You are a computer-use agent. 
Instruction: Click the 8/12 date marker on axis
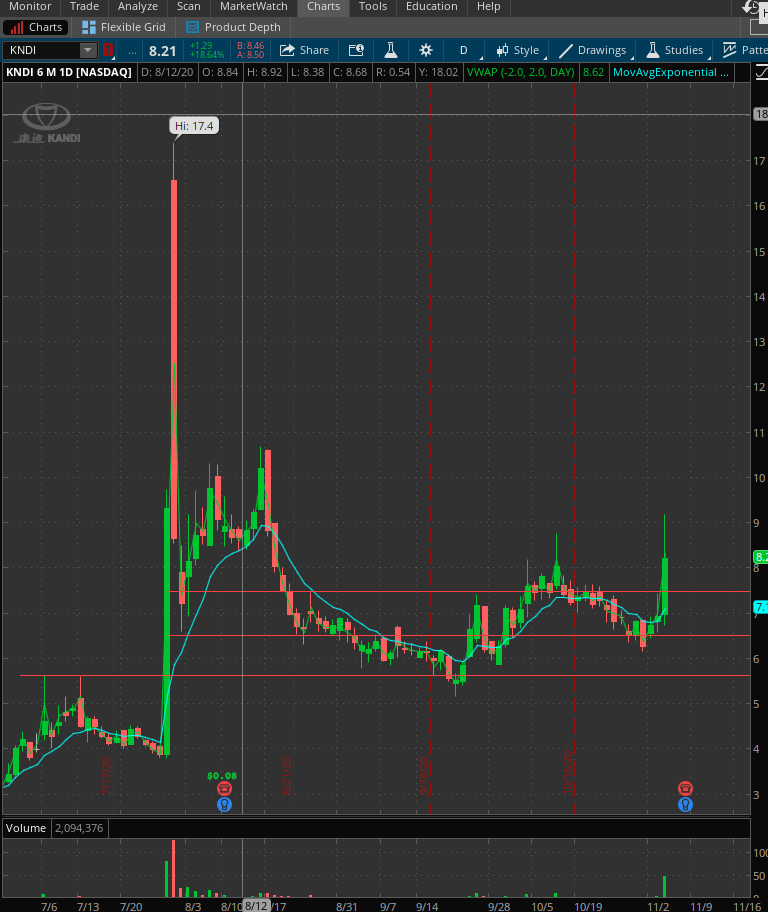point(255,906)
